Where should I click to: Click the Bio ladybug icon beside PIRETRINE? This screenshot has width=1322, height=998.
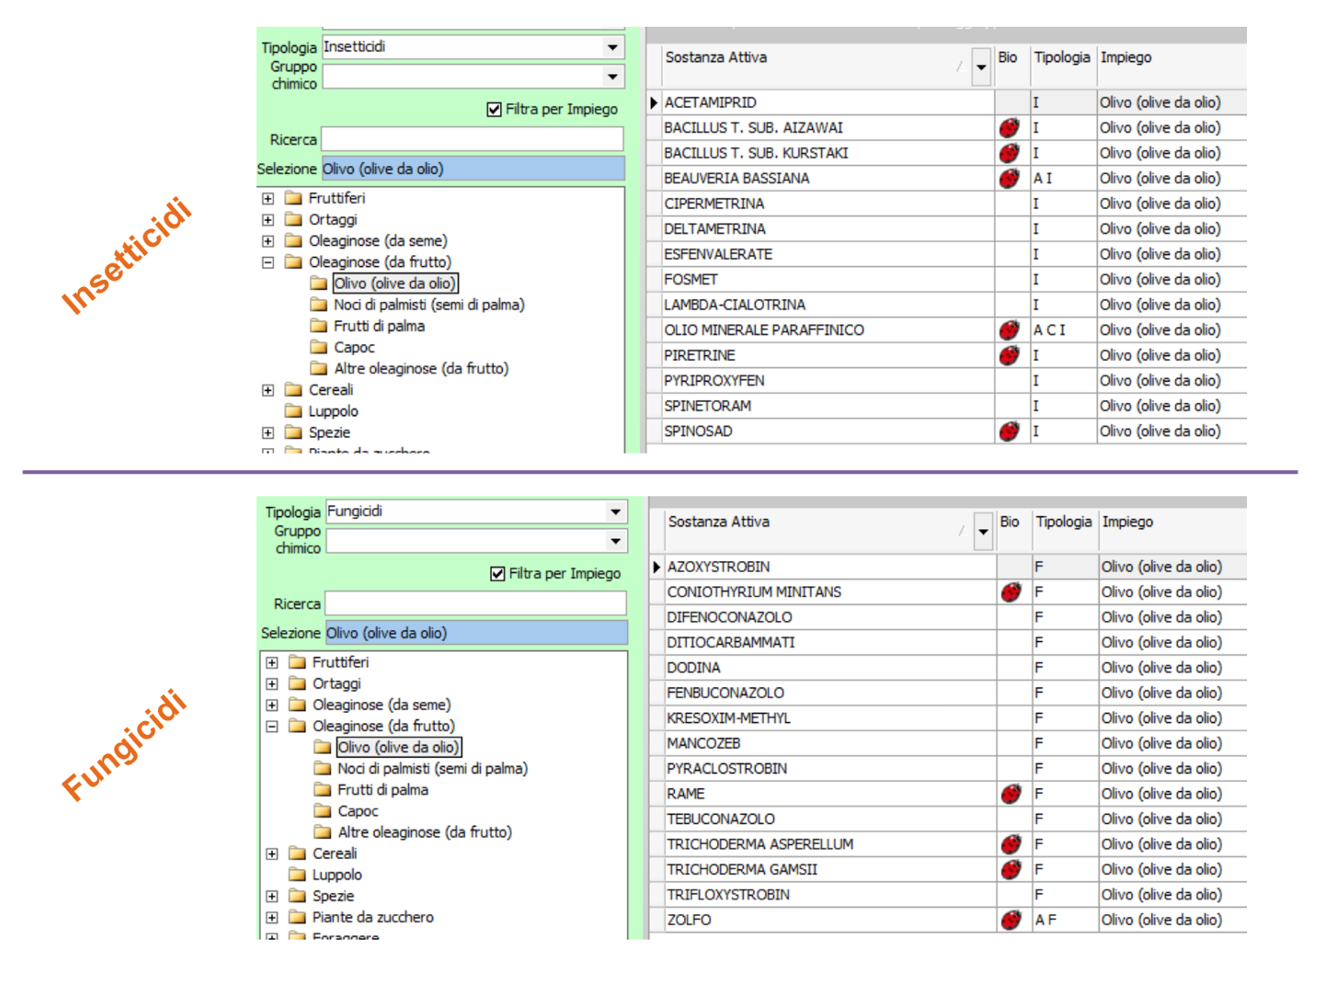tap(1009, 355)
